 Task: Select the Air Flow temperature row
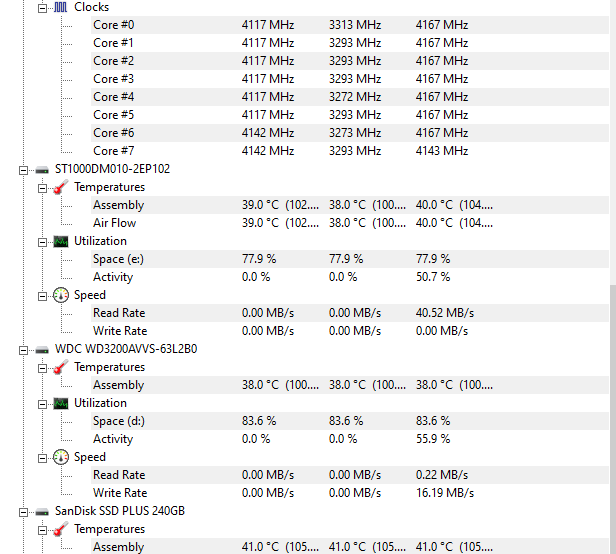(350, 223)
